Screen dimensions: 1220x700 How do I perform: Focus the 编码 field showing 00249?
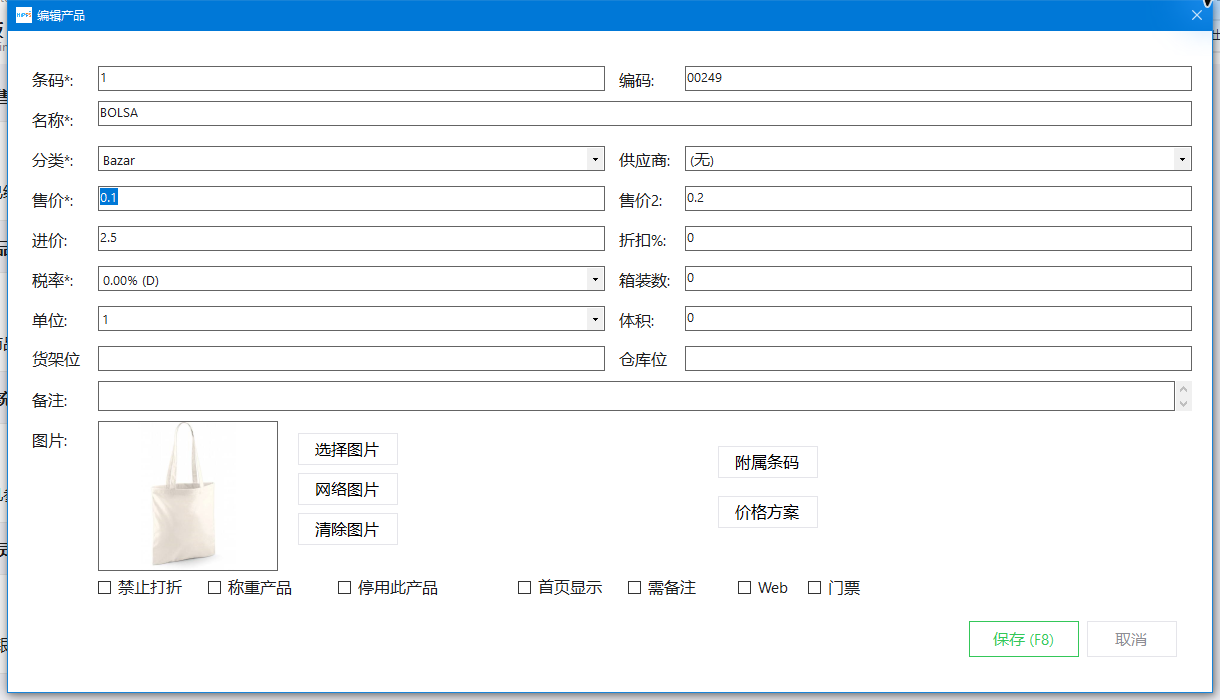tap(938, 79)
